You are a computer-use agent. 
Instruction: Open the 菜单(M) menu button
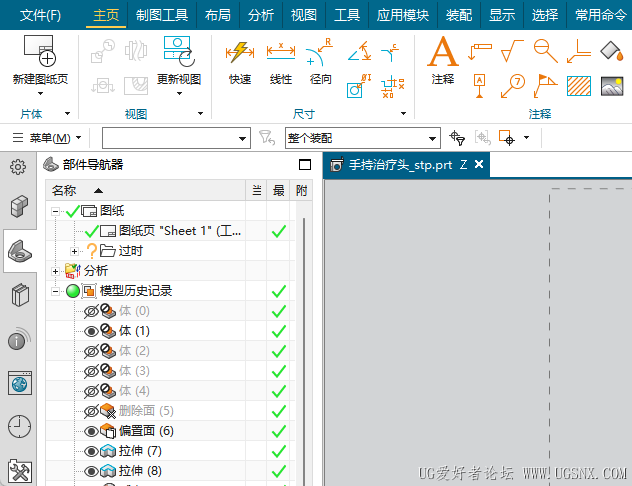[46, 138]
